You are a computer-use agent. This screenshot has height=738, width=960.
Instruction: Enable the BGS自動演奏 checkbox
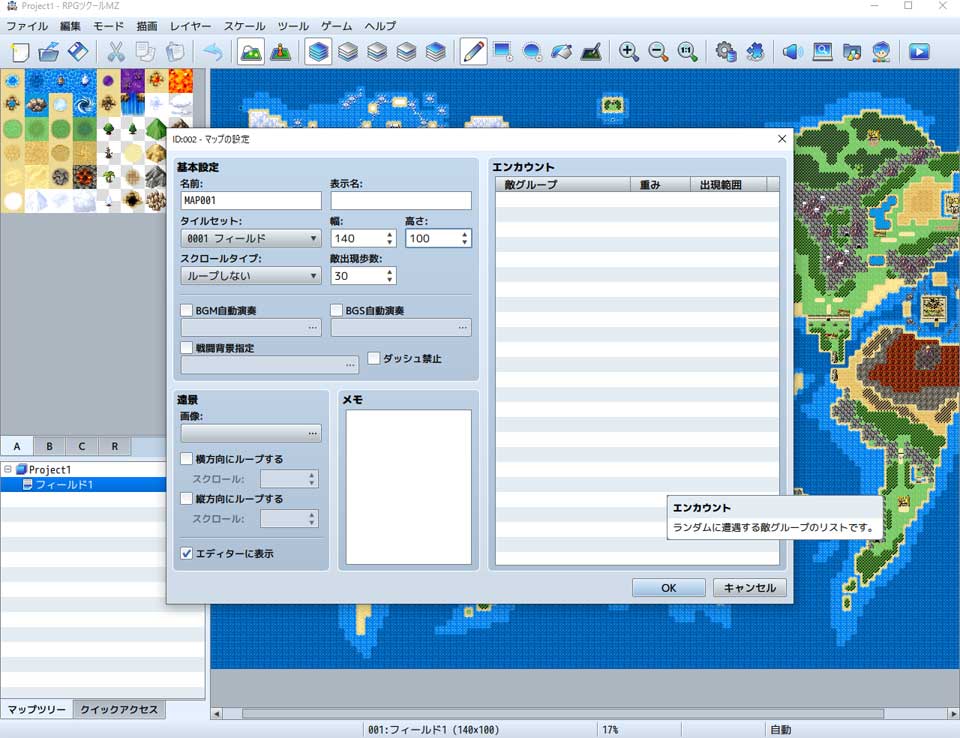pyautogui.click(x=336, y=311)
